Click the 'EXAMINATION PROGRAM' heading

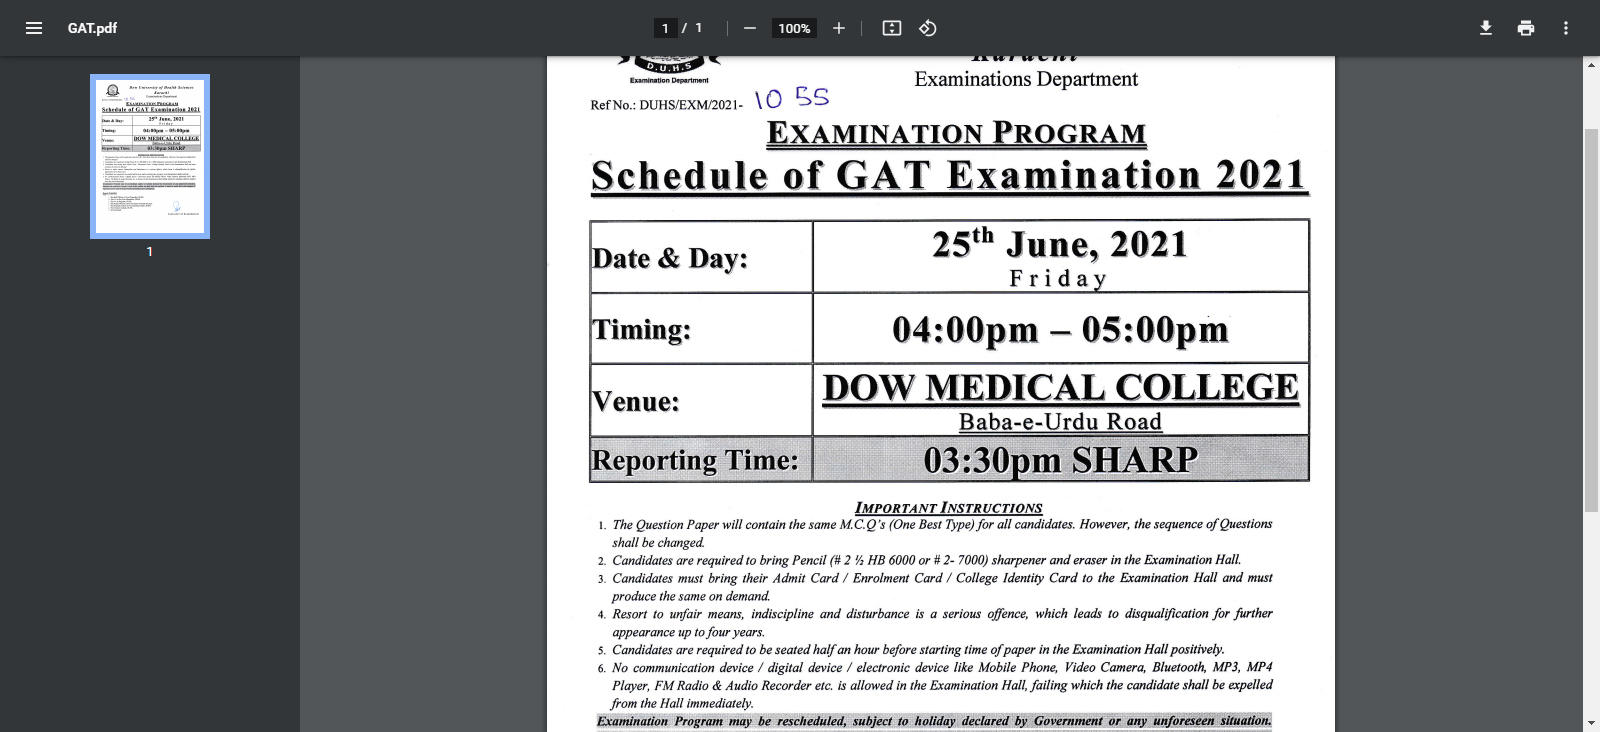point(956,133)
